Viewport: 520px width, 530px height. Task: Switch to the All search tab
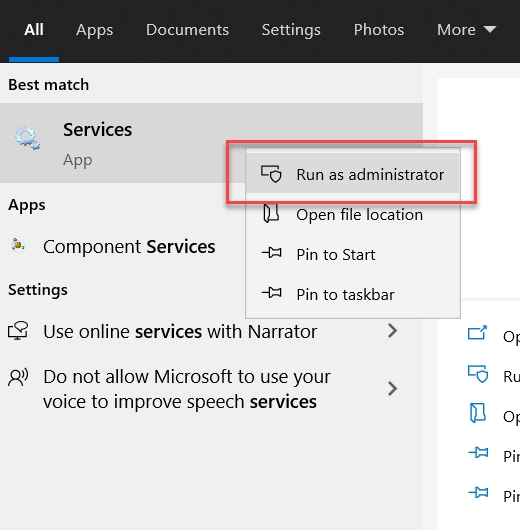[x=34, y=30]
